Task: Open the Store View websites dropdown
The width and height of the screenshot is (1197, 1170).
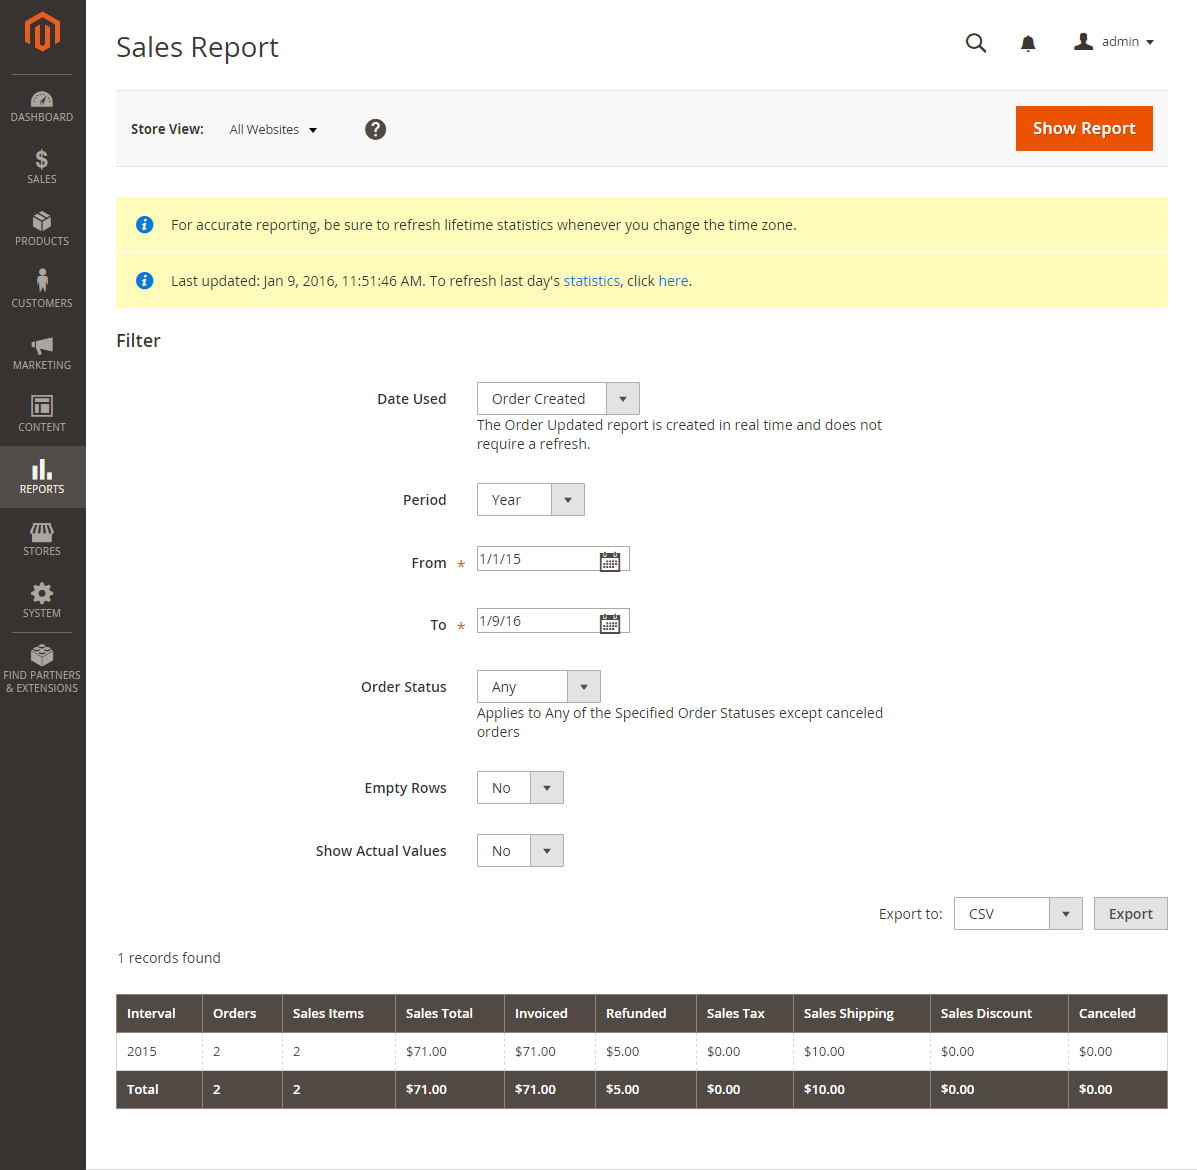Action: [x=272, y=129]
